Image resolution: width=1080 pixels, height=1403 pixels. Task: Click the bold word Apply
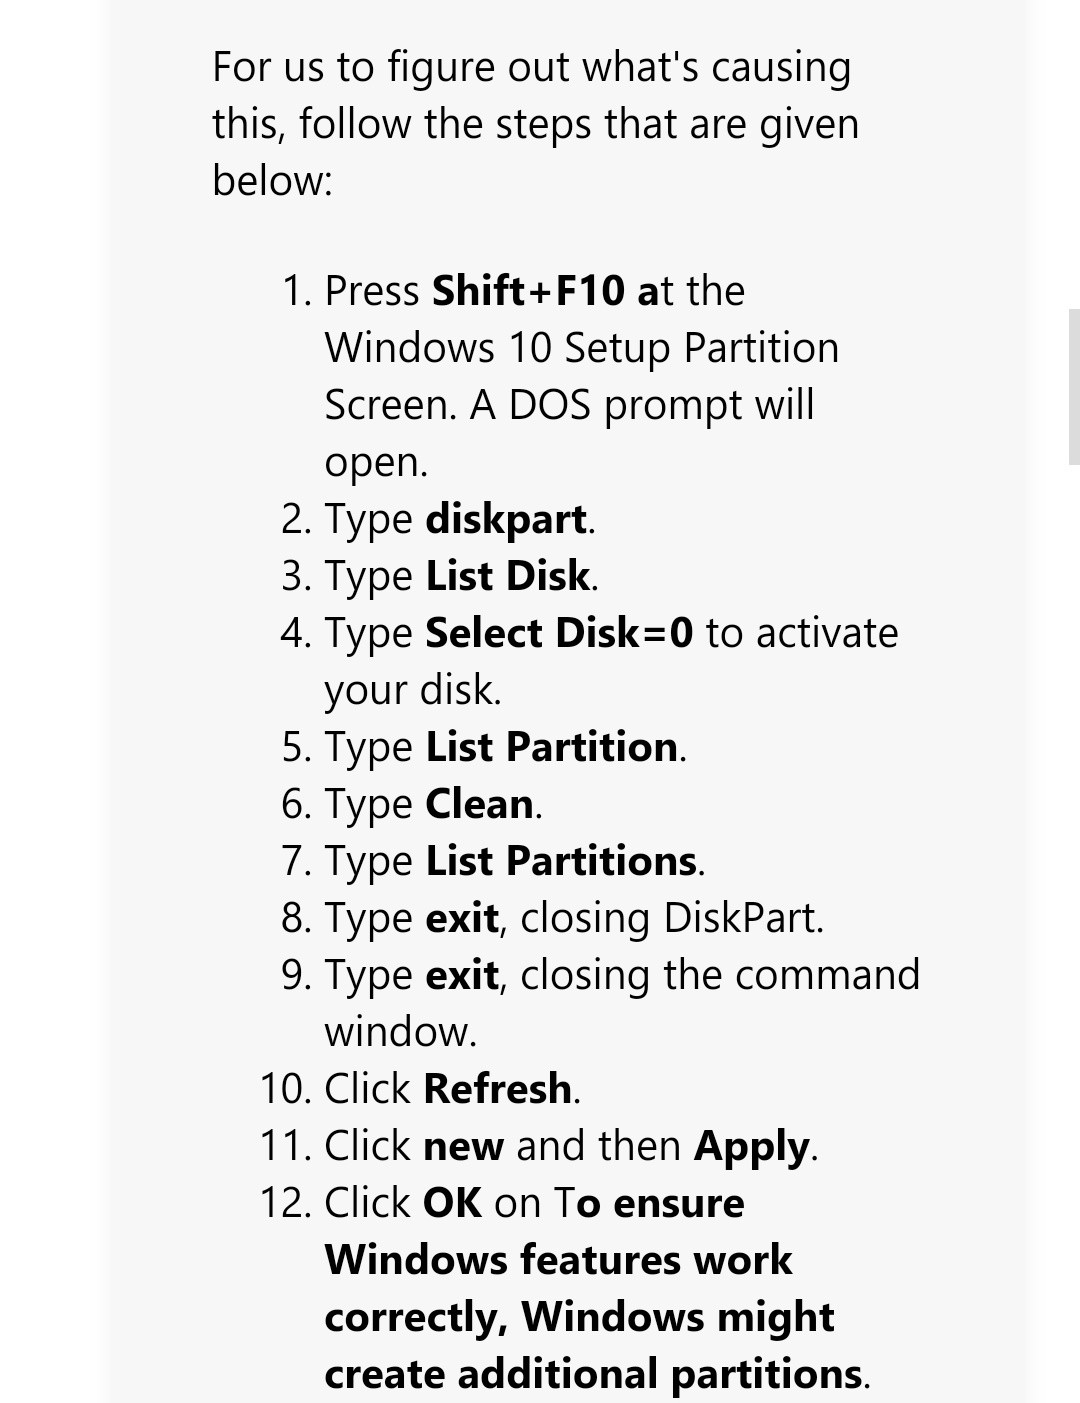point(752,1147)
